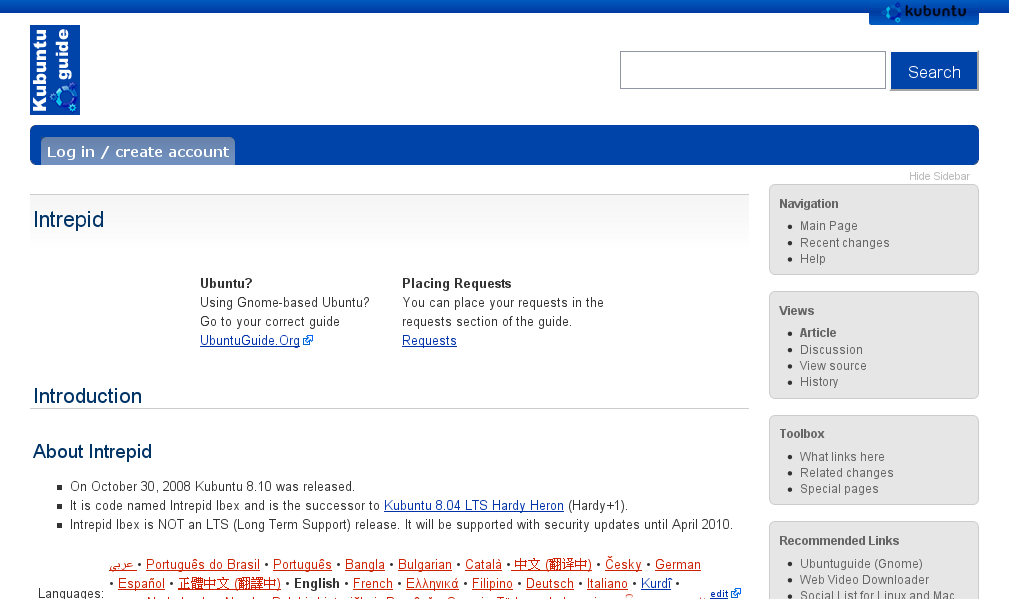Select the German language link
The image size is (1009, 599).
(x=678, y=564)
